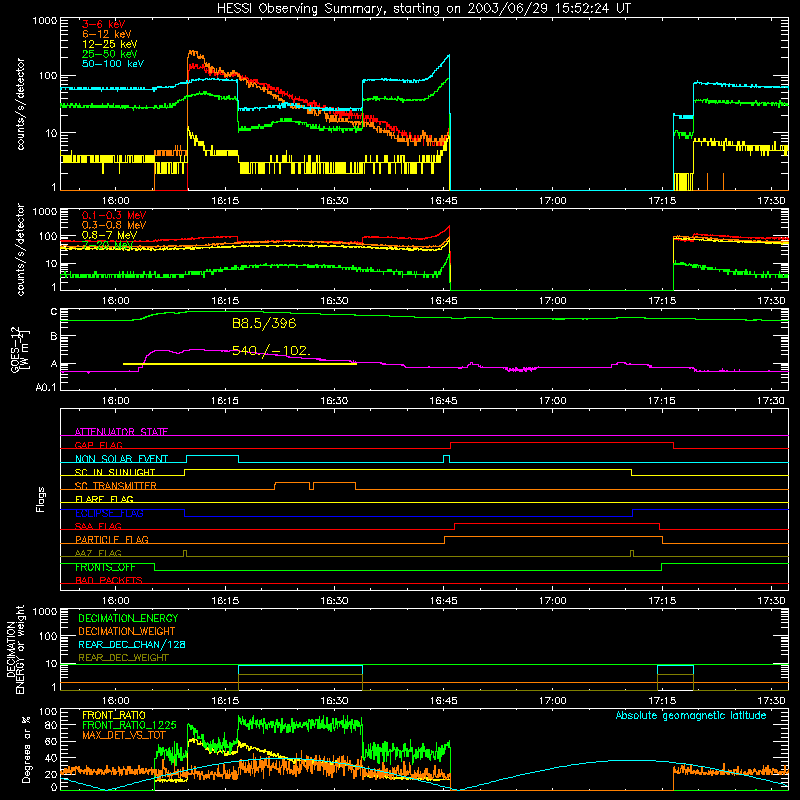Select the FLARE_FLAG label
This screenshot has width=800, height=800.
104,499
